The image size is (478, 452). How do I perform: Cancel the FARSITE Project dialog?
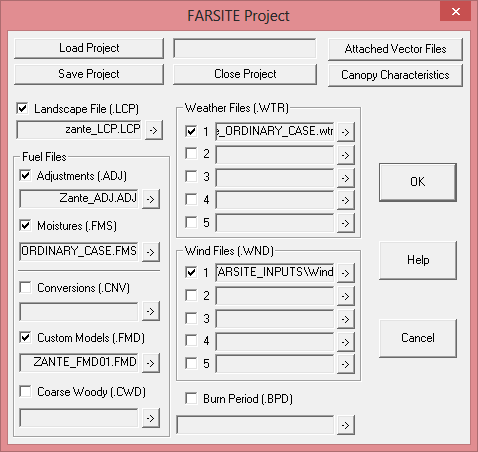coord(418,338)
